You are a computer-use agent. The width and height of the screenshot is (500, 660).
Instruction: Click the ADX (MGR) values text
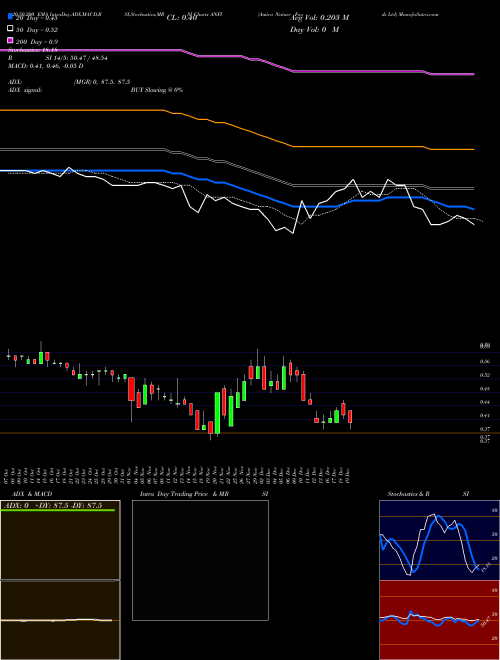(x=102, y=82)
